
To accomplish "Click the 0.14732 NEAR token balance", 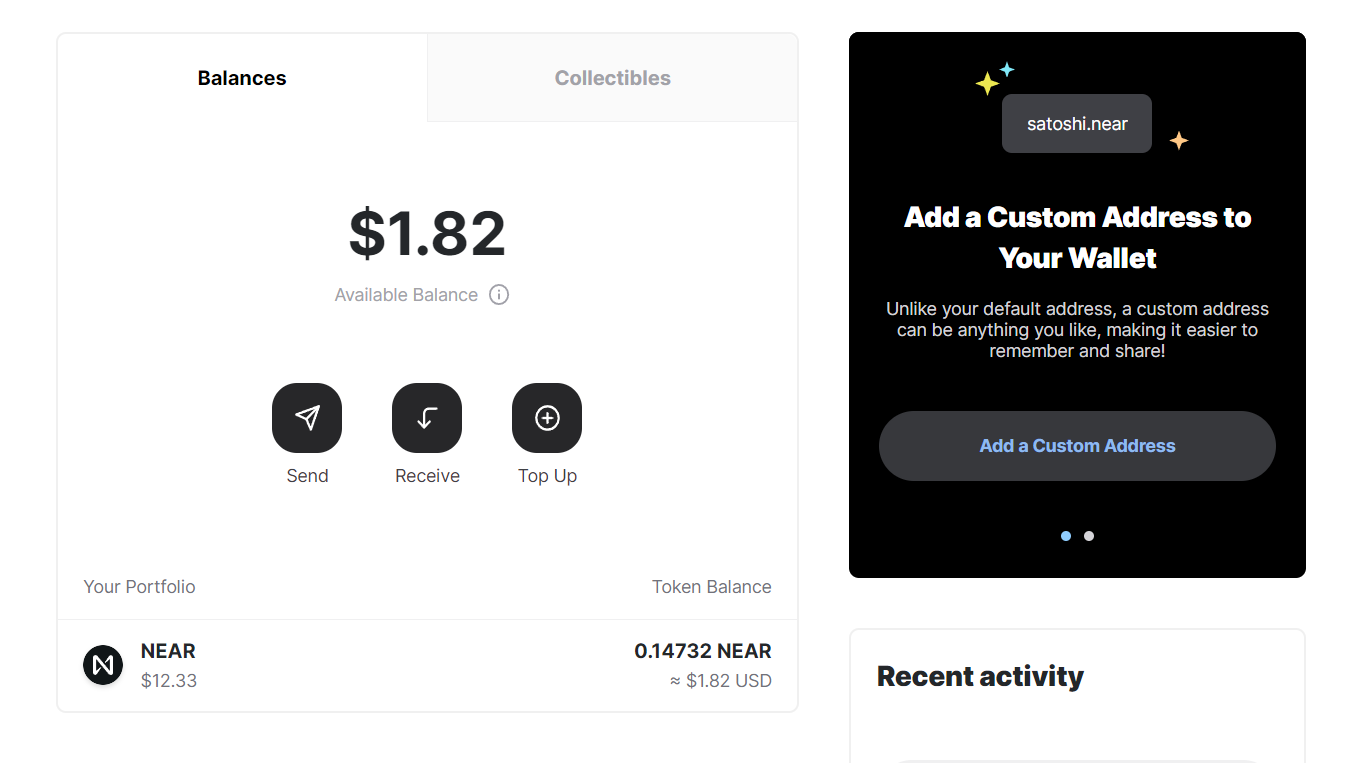I will 703,651.
